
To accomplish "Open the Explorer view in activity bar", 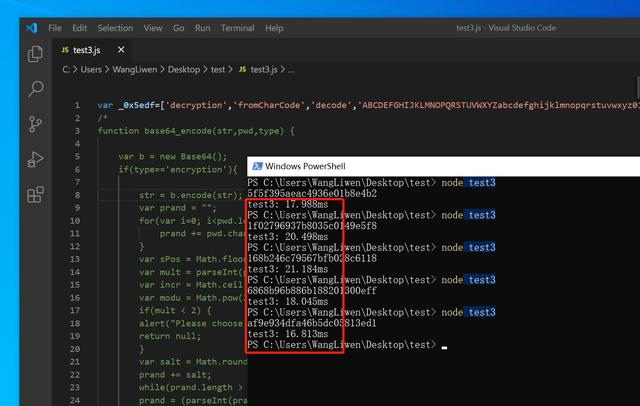I will tap(36, 54).
